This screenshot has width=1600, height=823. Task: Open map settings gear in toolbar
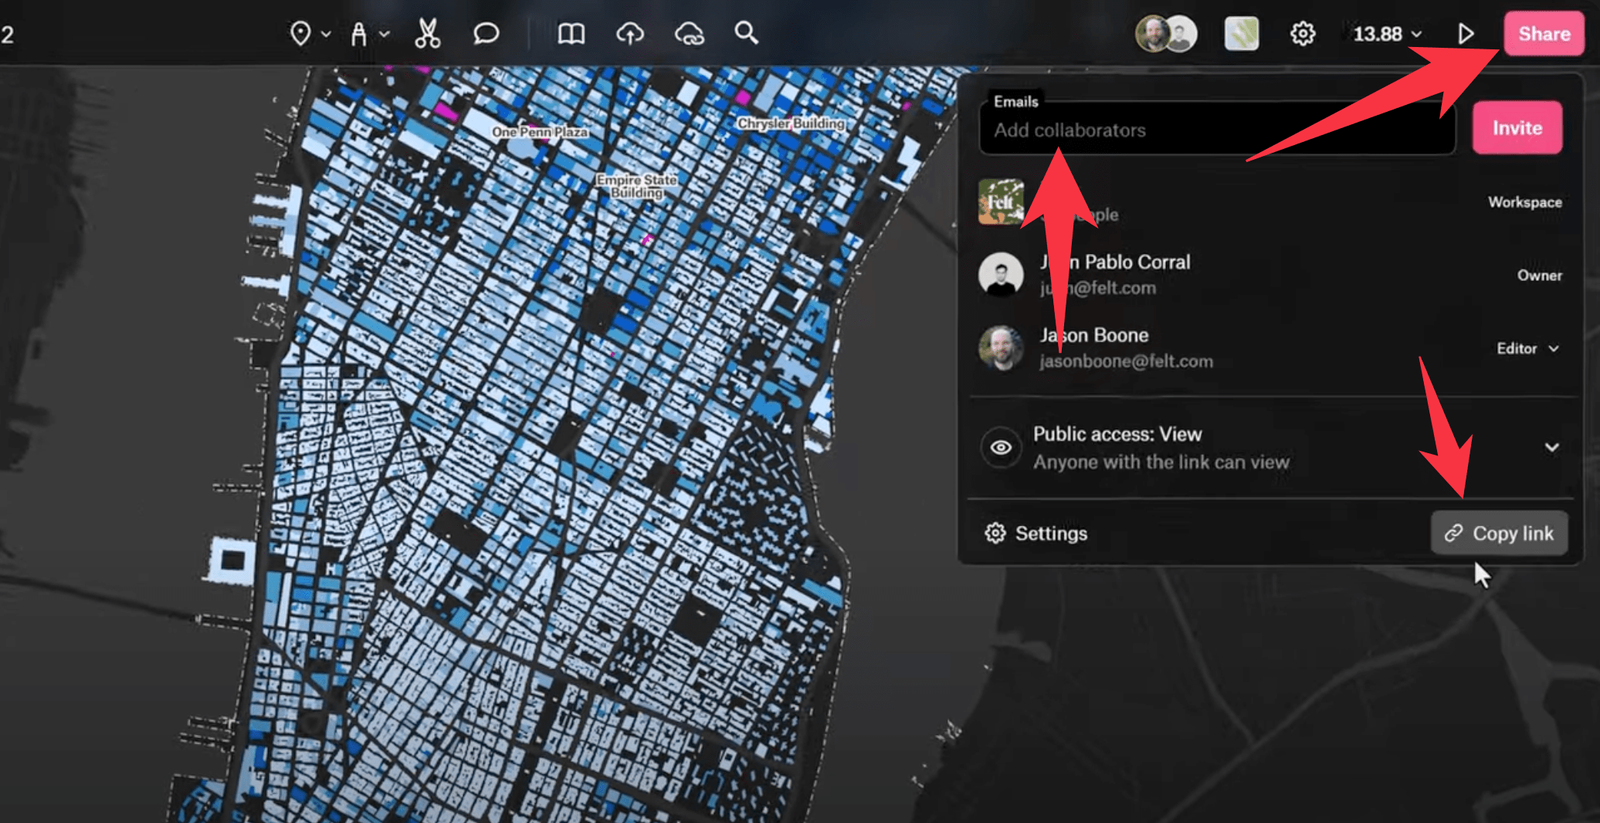click(x=1302, y=34)
